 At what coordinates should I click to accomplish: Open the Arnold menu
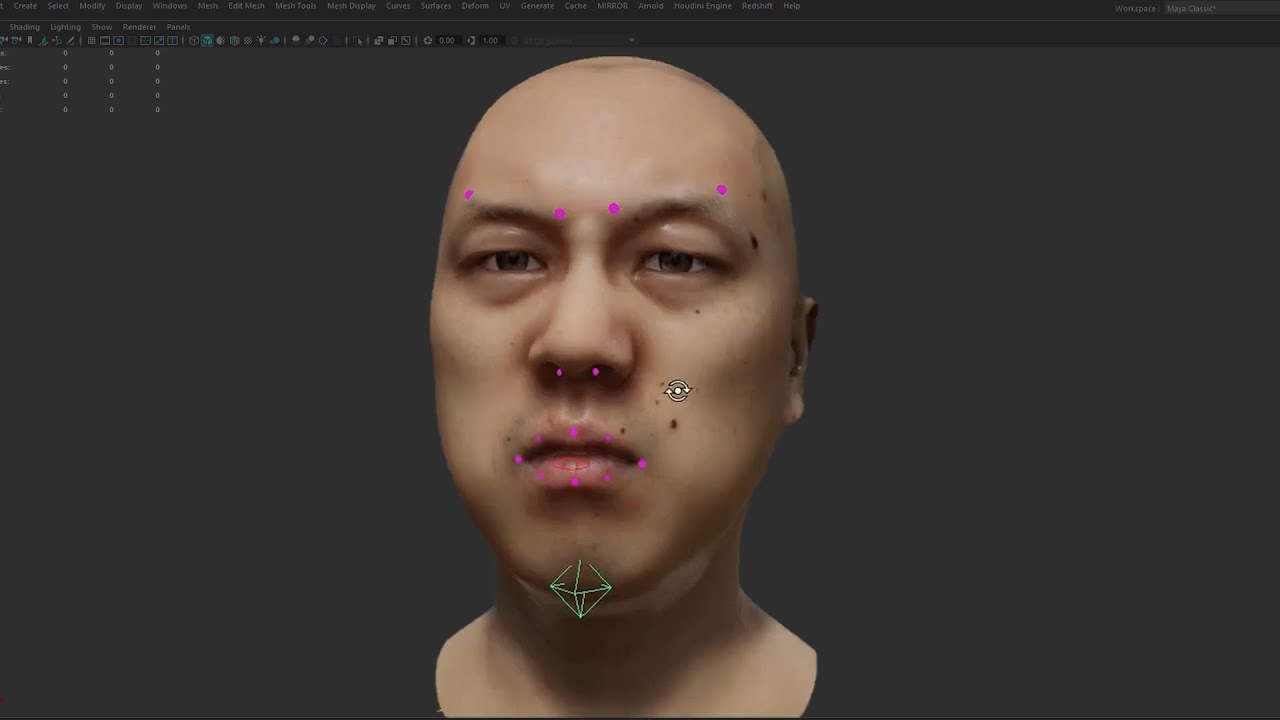point(650,6)
